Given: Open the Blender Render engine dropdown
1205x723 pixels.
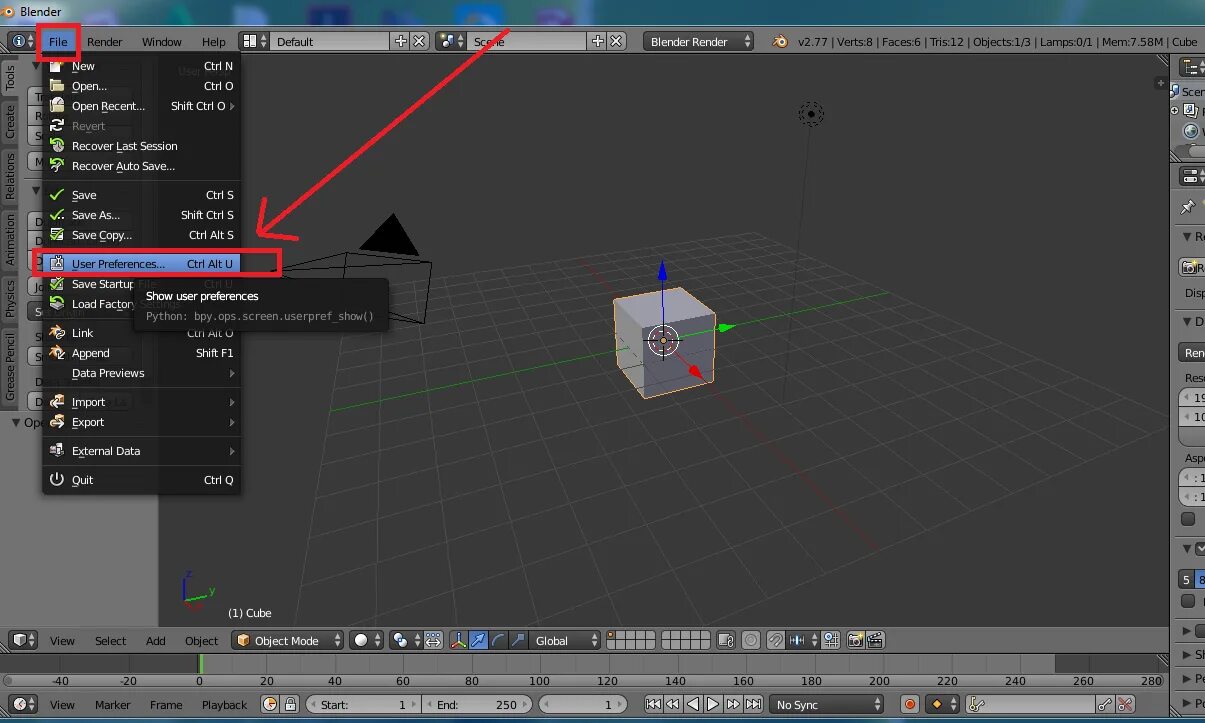Looking at the screenshot, I should [700, 41].
